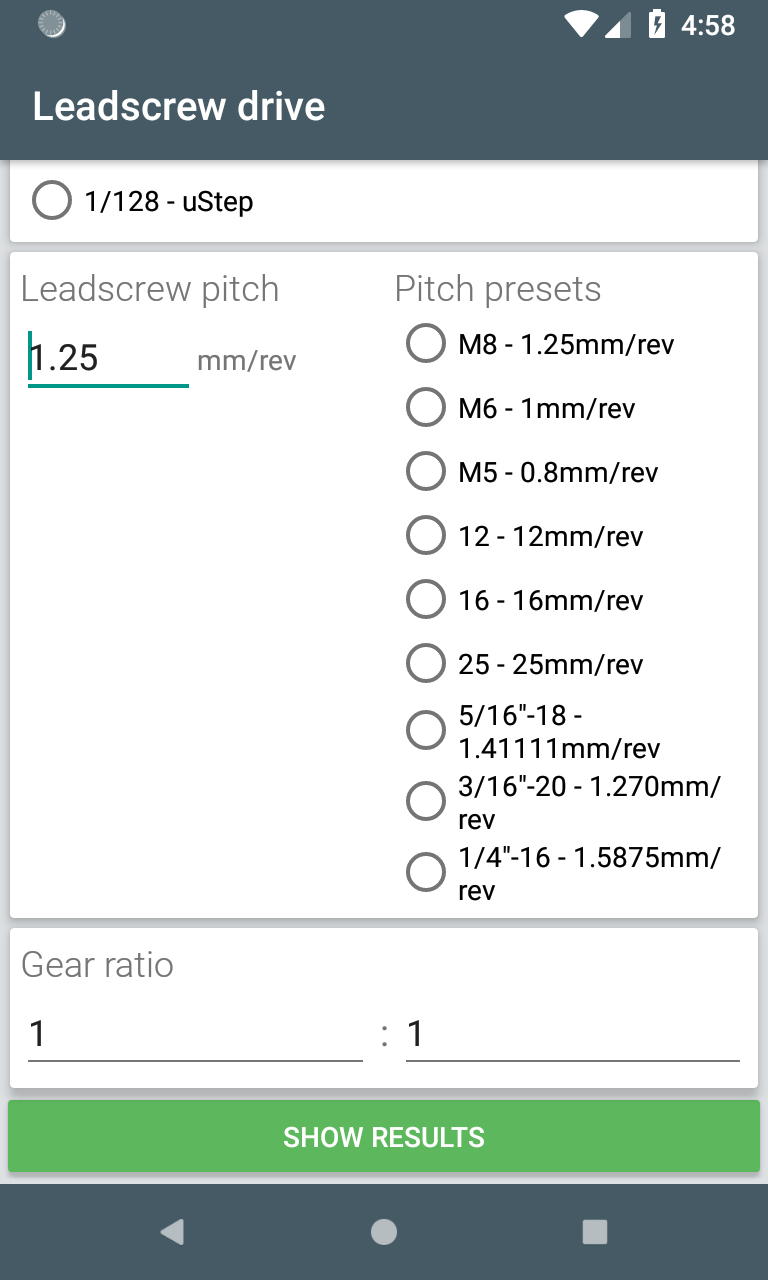The height and width of the screenshot is (1280, 768).
Task: Choose the M6 - 1mm/rev preset
Action: coord(520,408)
